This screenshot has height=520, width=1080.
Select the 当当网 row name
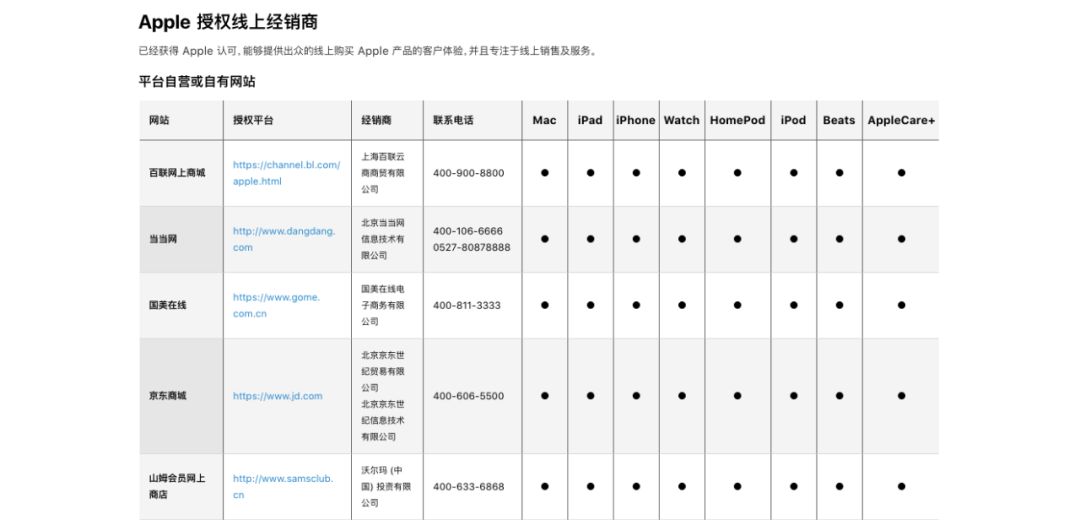point(163,239)
